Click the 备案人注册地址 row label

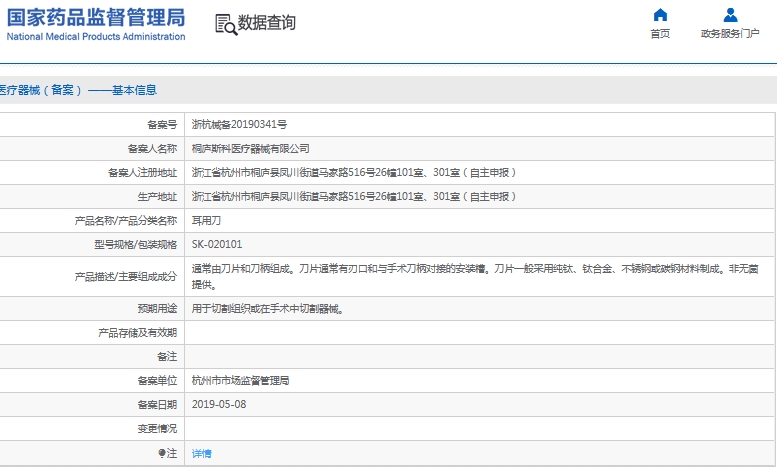pos(142,172)
